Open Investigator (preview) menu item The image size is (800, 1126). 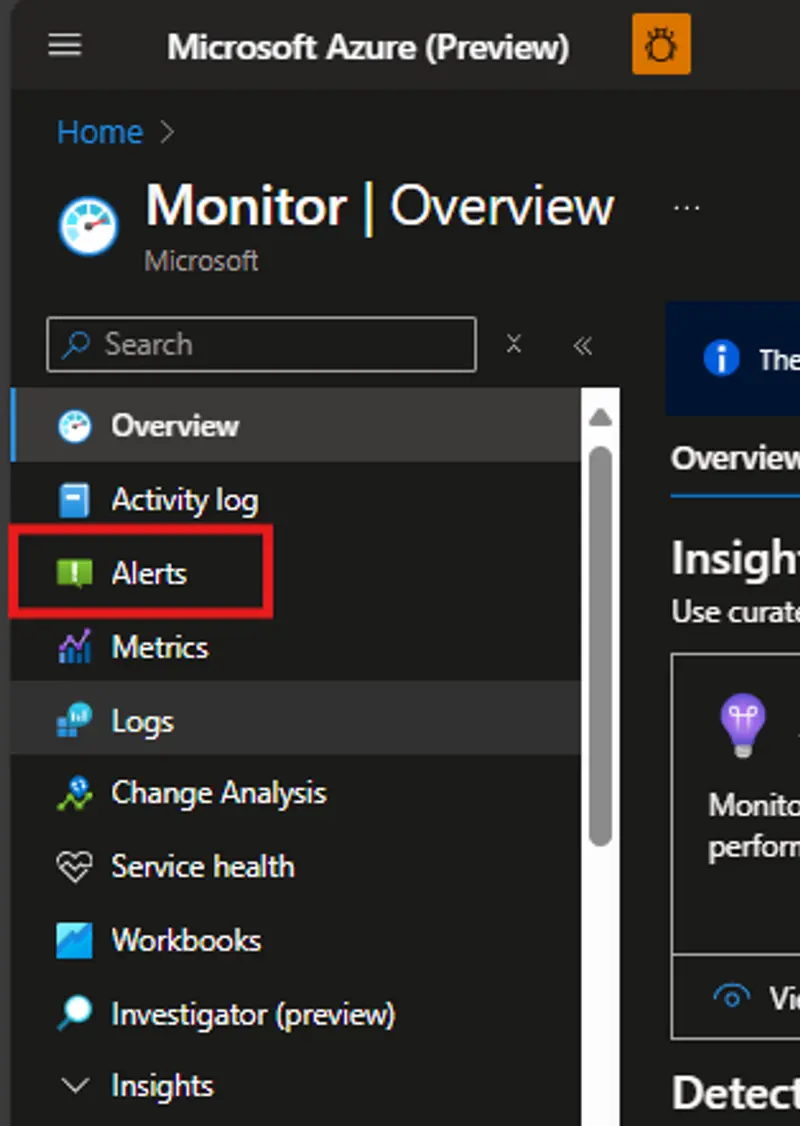coord(296,1014)
